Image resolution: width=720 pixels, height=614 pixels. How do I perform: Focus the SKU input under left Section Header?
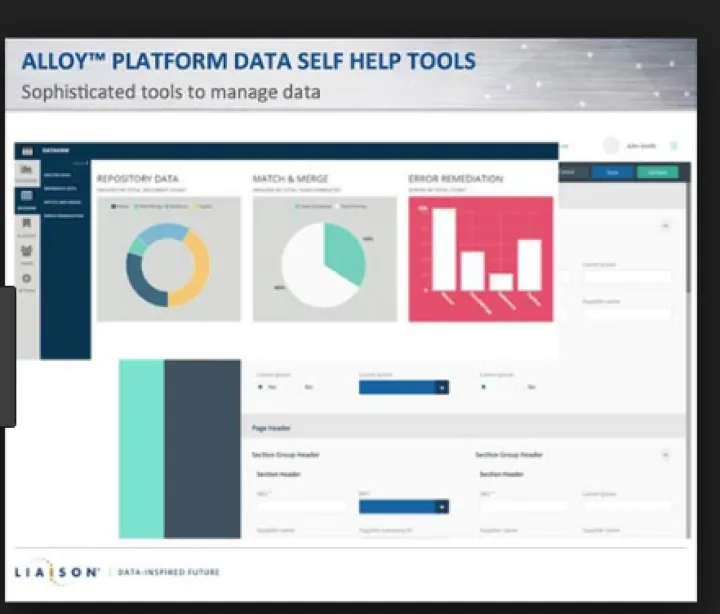[301, 506]
